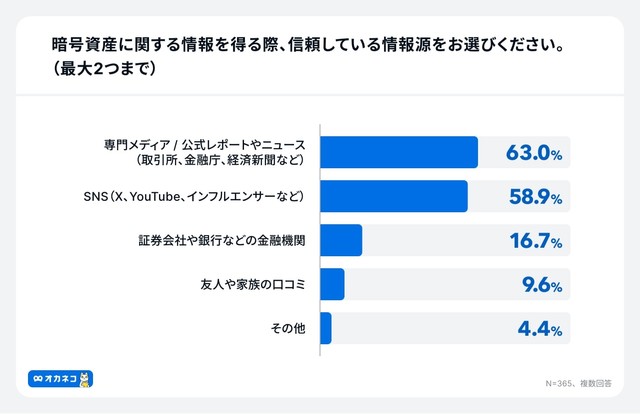Click the cat mascot beside the オカネコ logo
The image size is (640, 414).
click(85, 379)
